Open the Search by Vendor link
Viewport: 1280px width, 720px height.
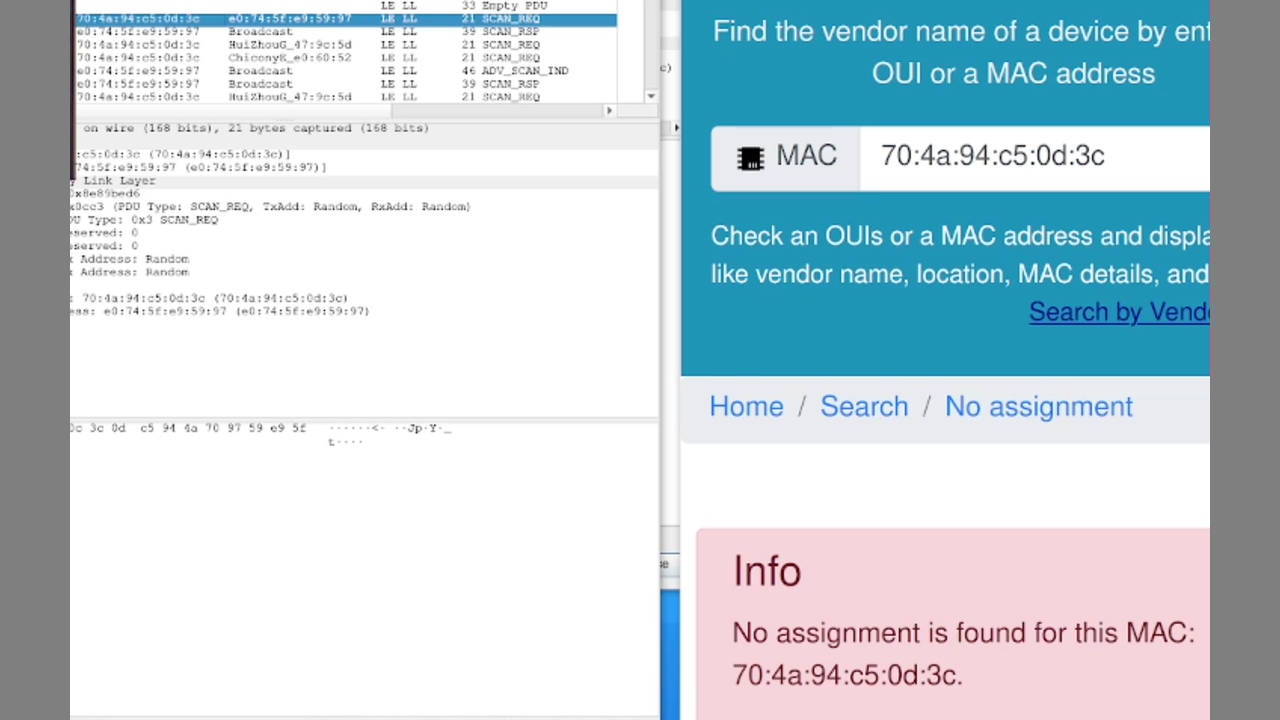click(x=1118, y=312)
